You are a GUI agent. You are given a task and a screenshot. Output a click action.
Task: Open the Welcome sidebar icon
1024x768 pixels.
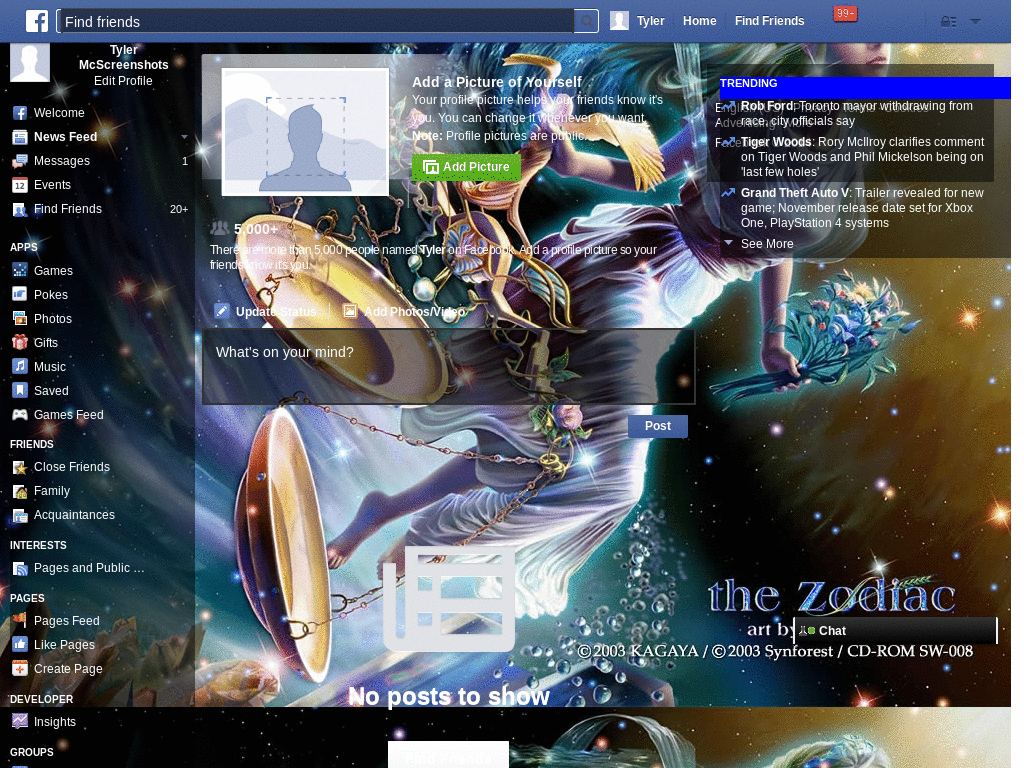[x=20, y=113]
